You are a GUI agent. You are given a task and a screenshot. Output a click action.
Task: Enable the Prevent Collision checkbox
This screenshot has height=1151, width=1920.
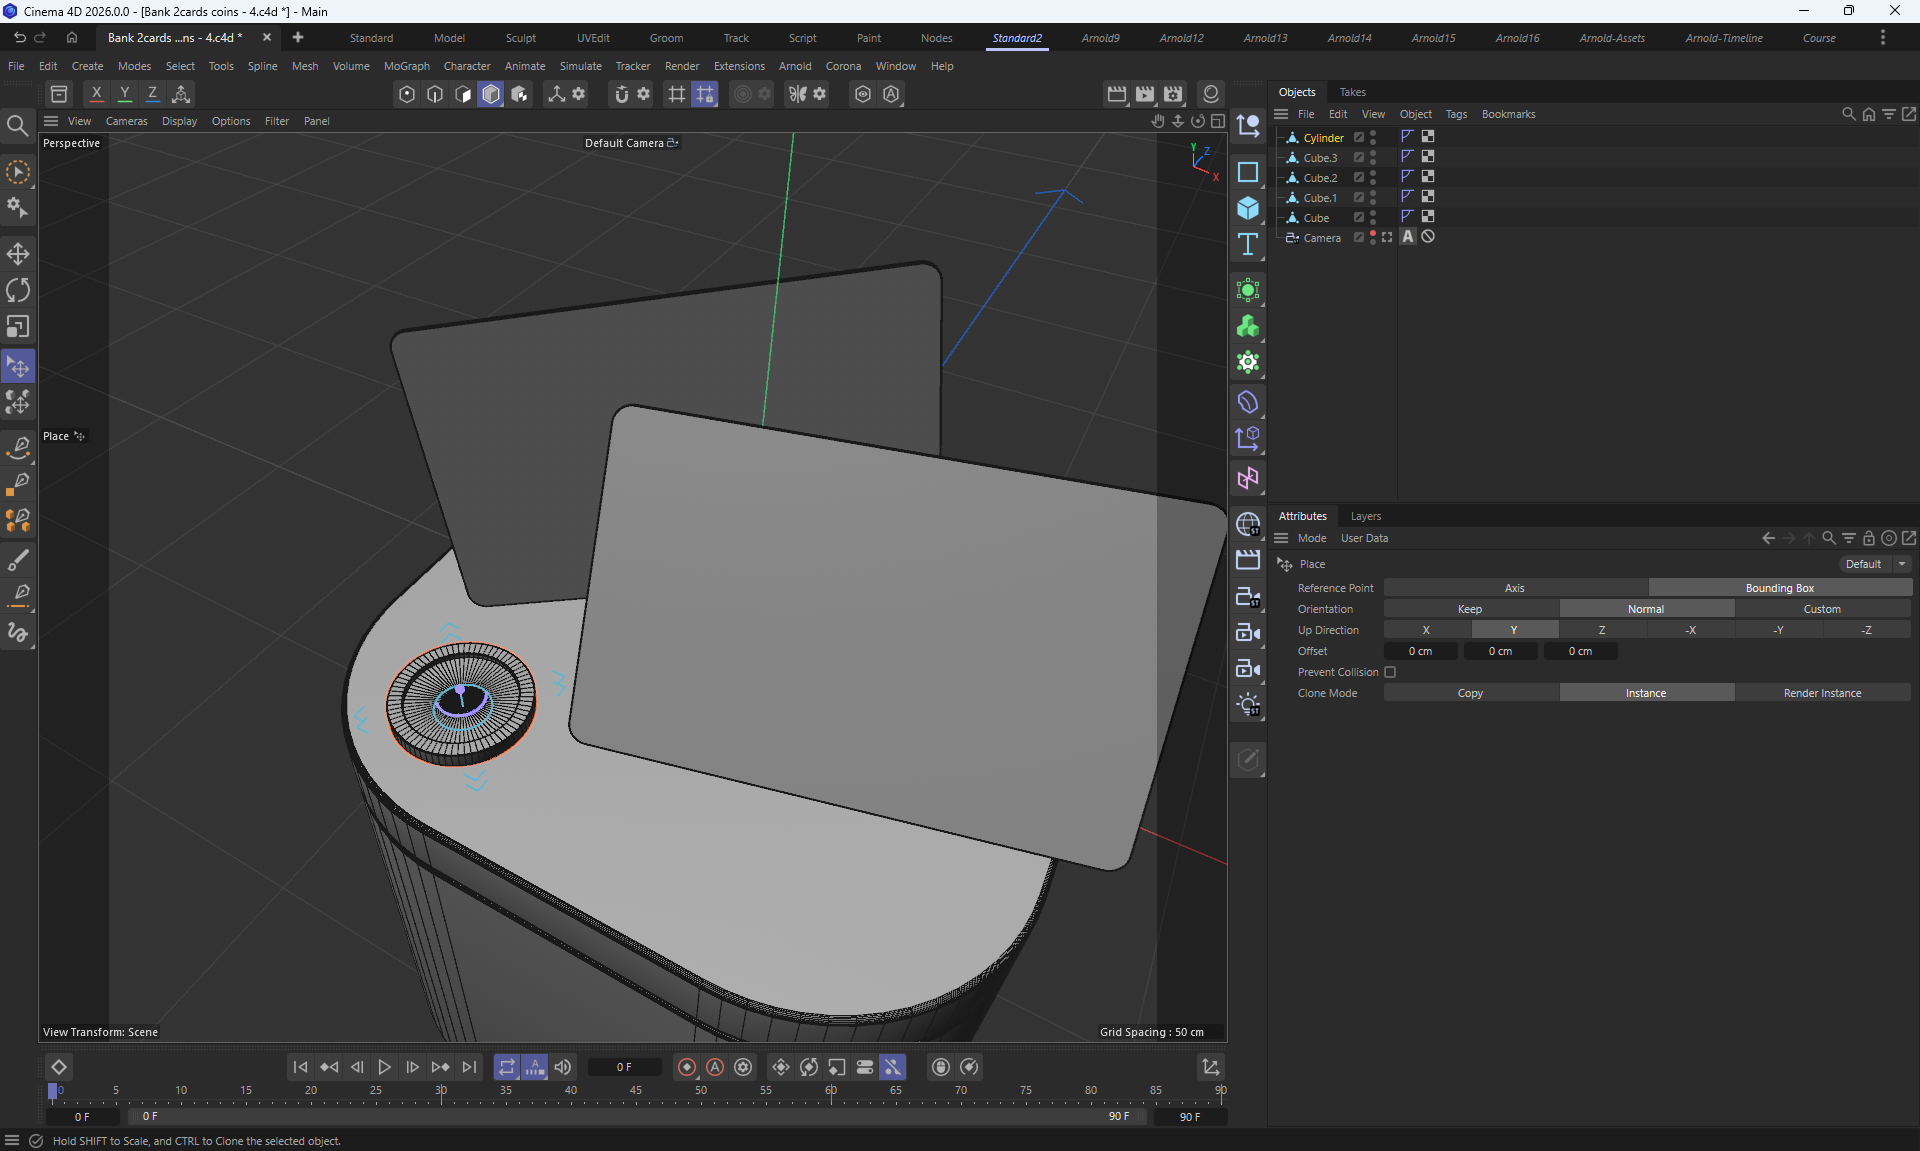pyautogui.click(x=1390, y=672)
